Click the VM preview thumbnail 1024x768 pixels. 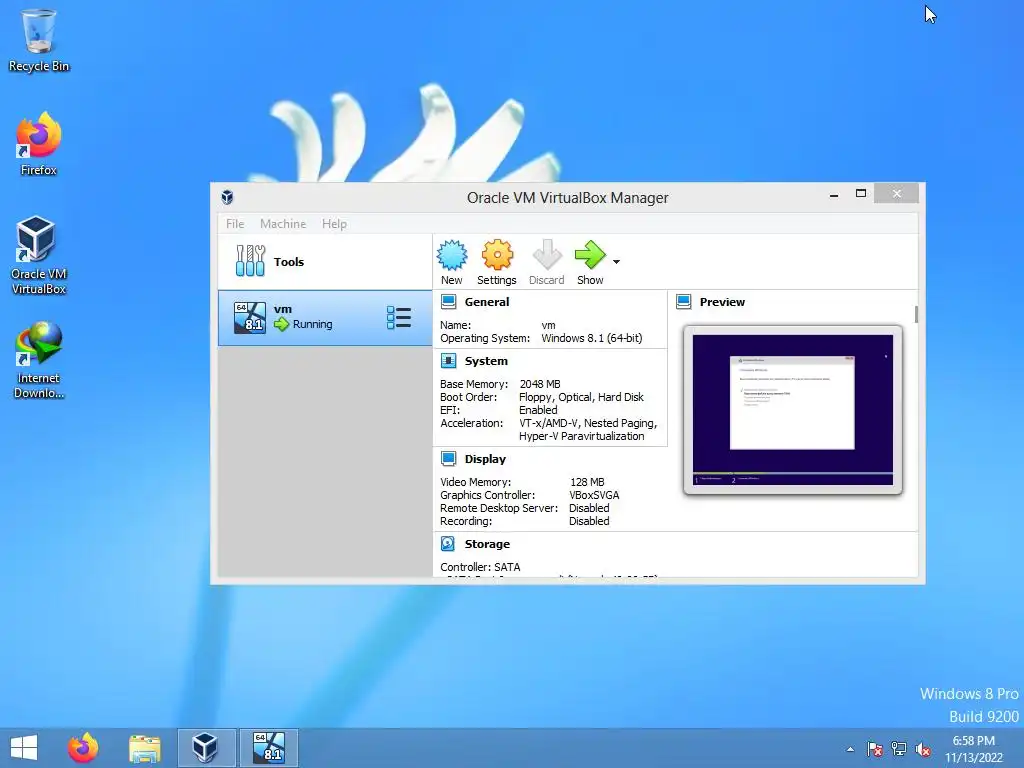[793, 409]
